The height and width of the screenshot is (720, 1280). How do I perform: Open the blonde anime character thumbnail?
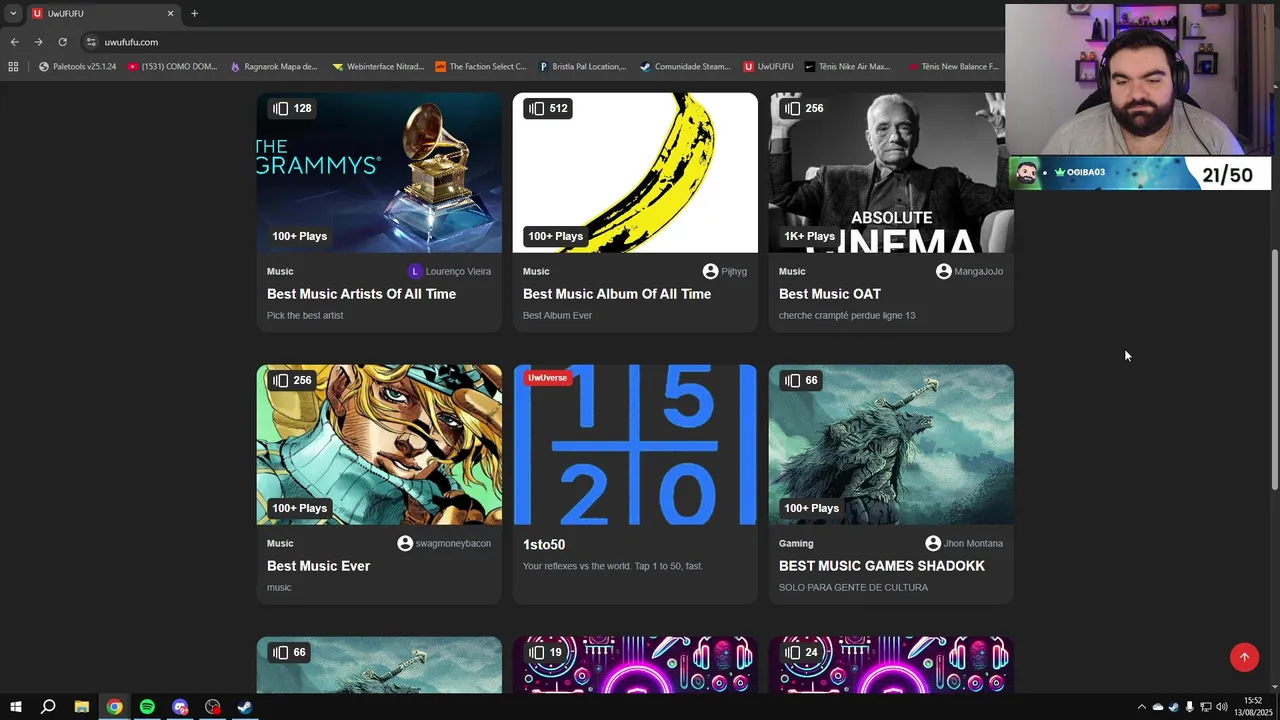pos(379,445)
